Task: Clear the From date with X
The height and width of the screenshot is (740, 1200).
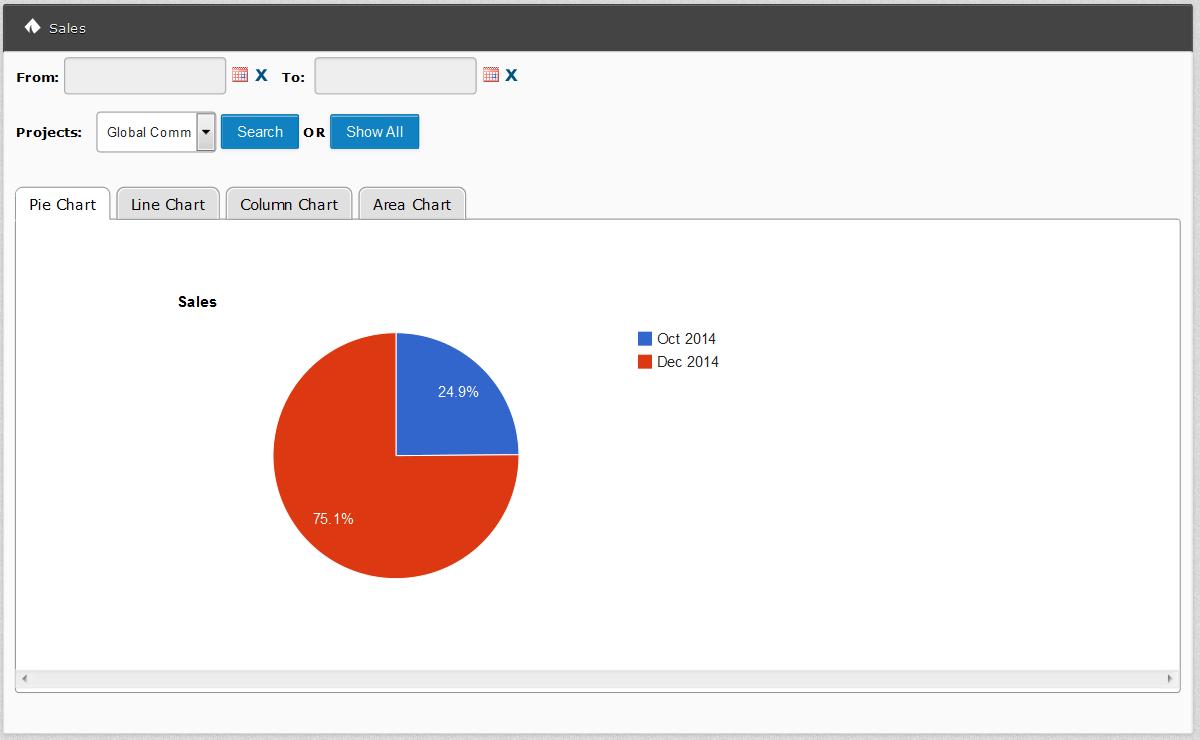Action: click(x=261, y=75)
